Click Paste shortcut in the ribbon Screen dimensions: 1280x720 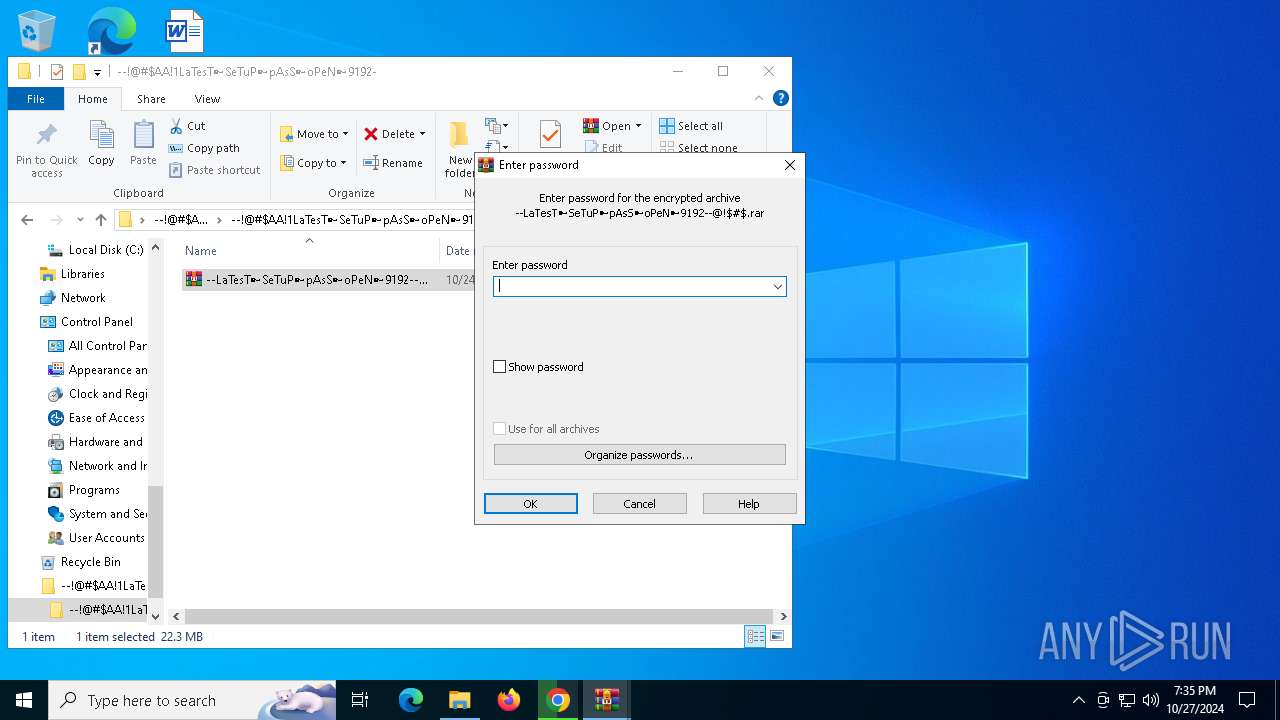pos(214,170)
